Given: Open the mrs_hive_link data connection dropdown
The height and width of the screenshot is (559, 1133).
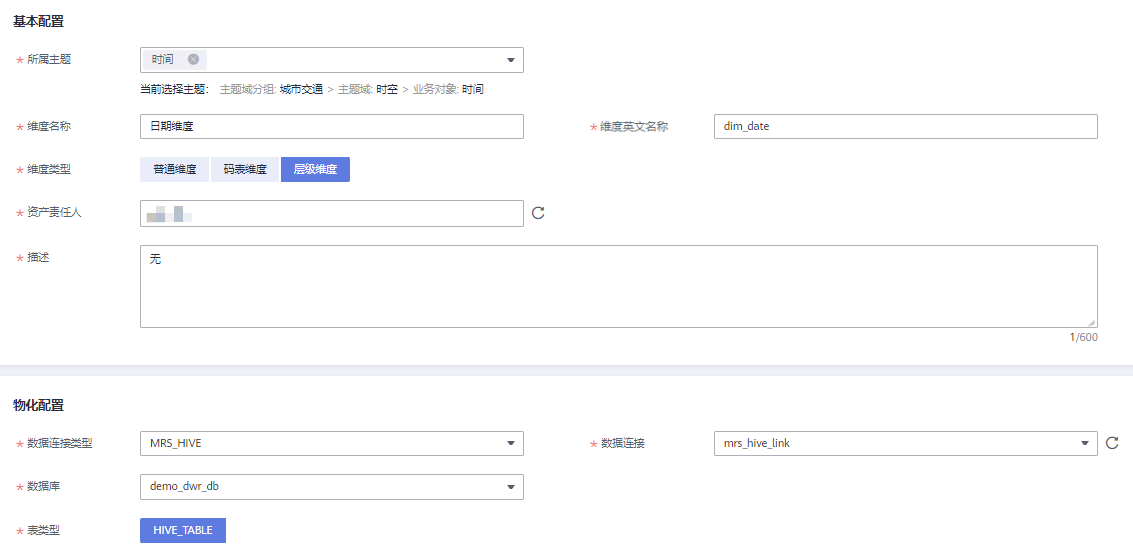Looking at the screenshot, I should pos(1085,443).
